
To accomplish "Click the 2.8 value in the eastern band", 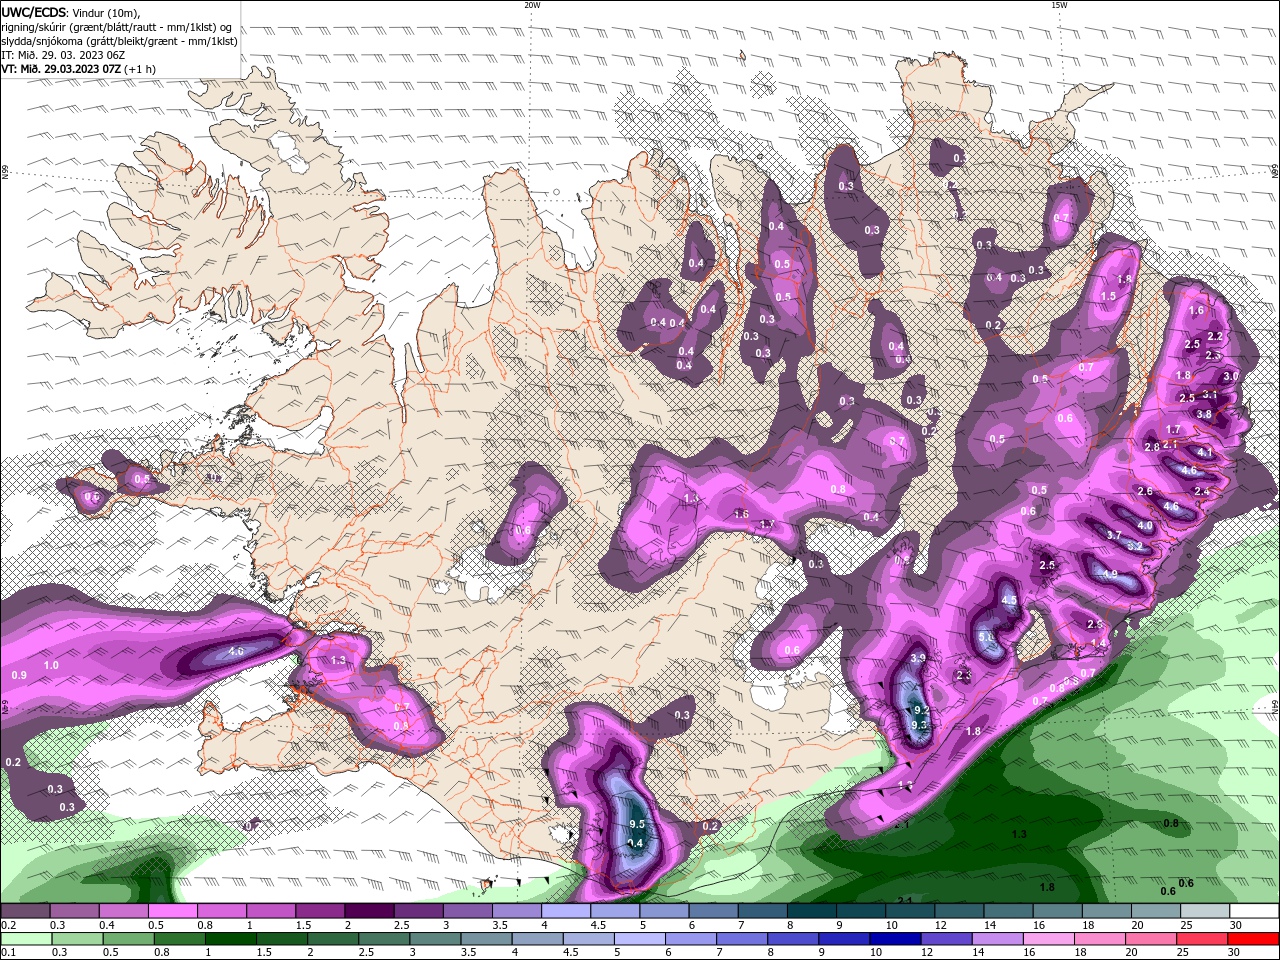I will pyautogui.click(x=1152, y=447).
